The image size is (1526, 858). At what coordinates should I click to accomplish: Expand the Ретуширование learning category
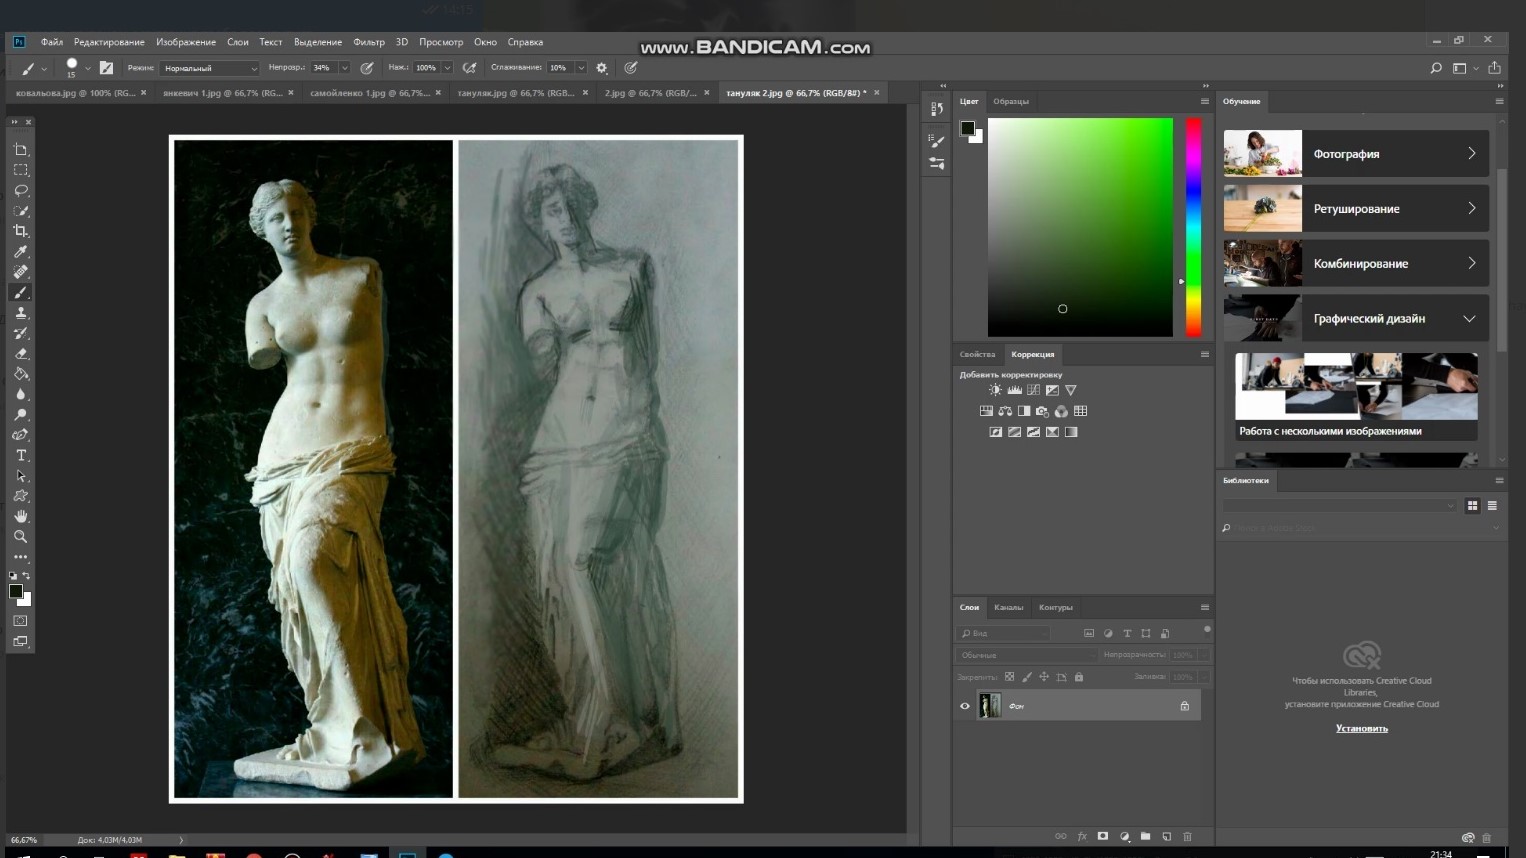pos(1356,209)
